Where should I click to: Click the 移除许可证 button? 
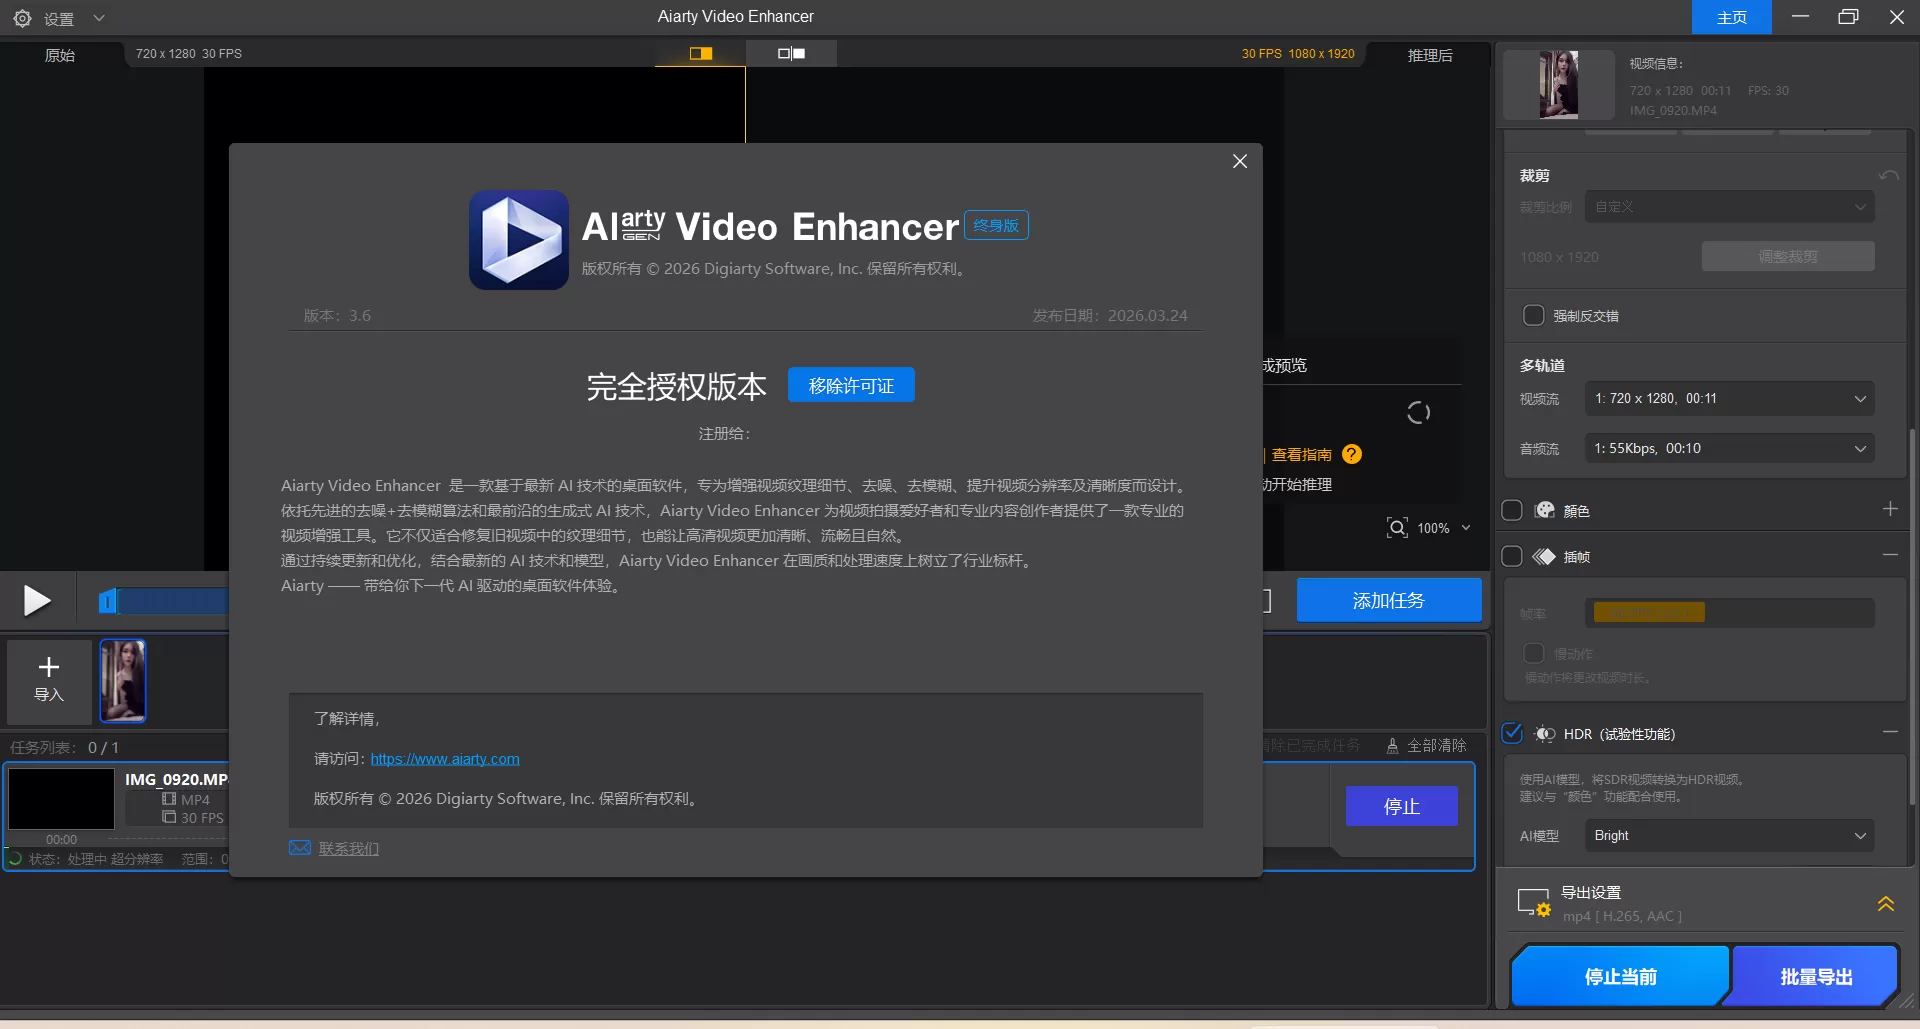[x=850, y=385]
